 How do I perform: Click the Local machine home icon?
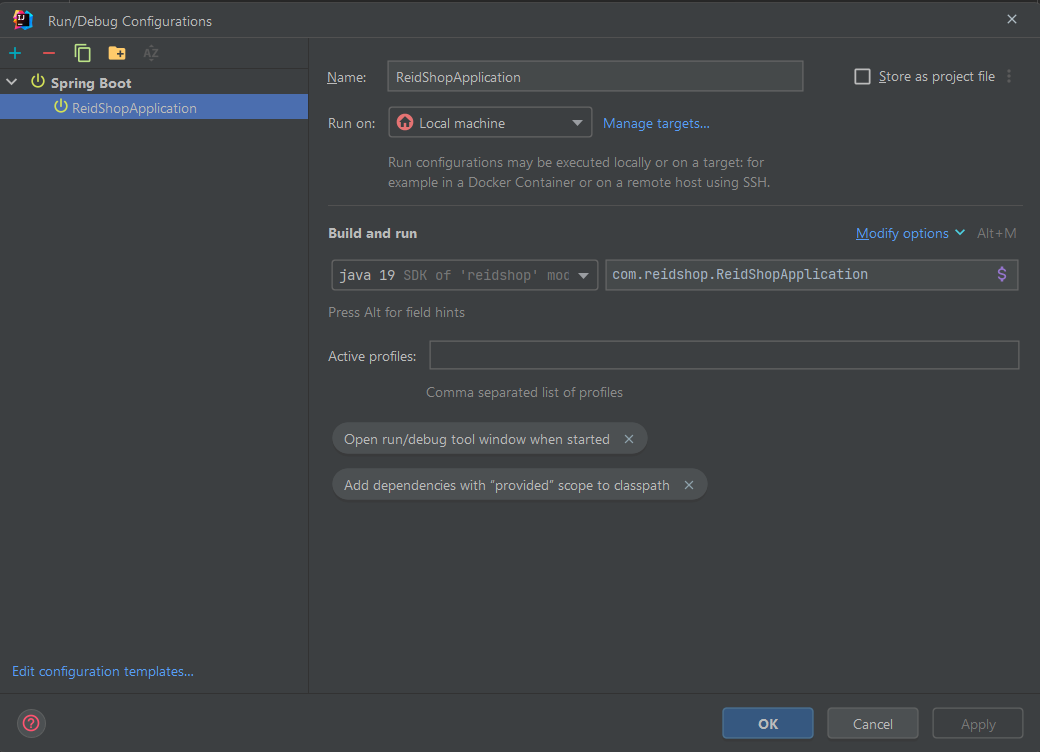(405, 123)
